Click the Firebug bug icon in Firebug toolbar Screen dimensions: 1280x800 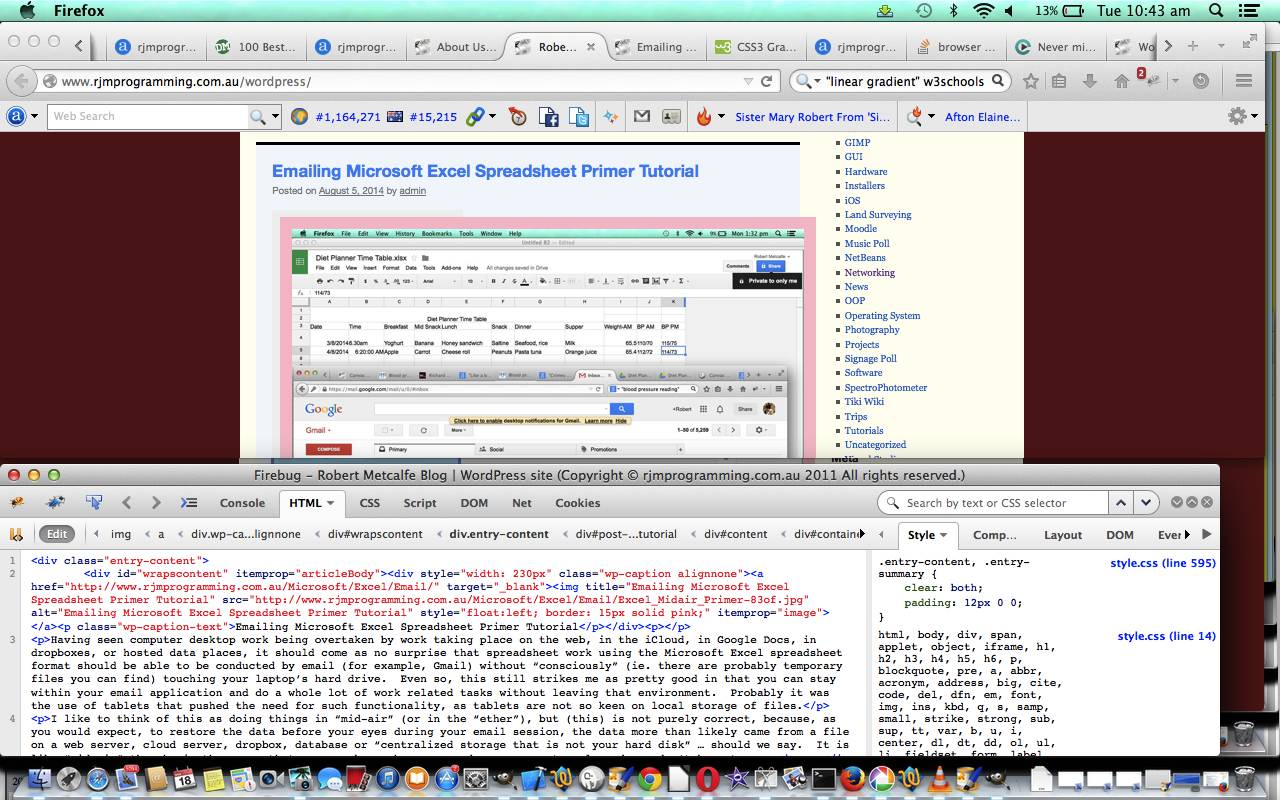(17, 503)
